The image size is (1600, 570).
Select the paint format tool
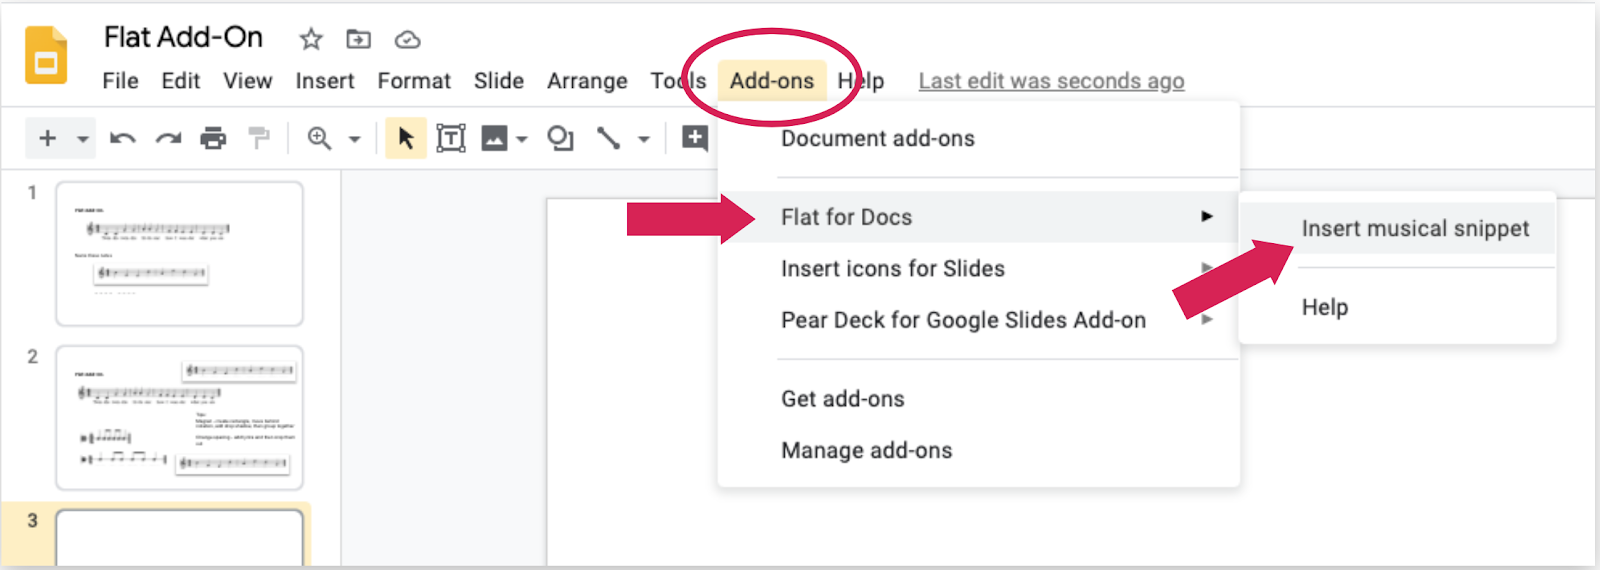(x=259, y=138)
